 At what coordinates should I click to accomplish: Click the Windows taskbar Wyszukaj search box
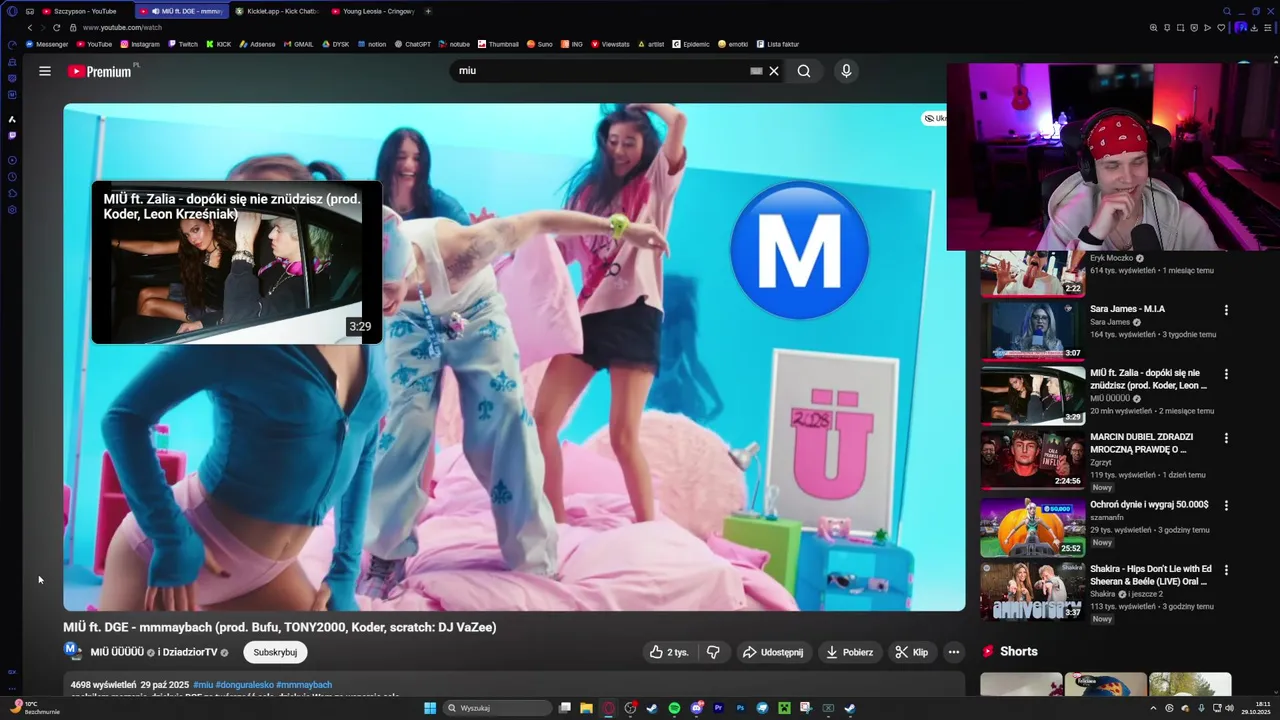point(498,708)
